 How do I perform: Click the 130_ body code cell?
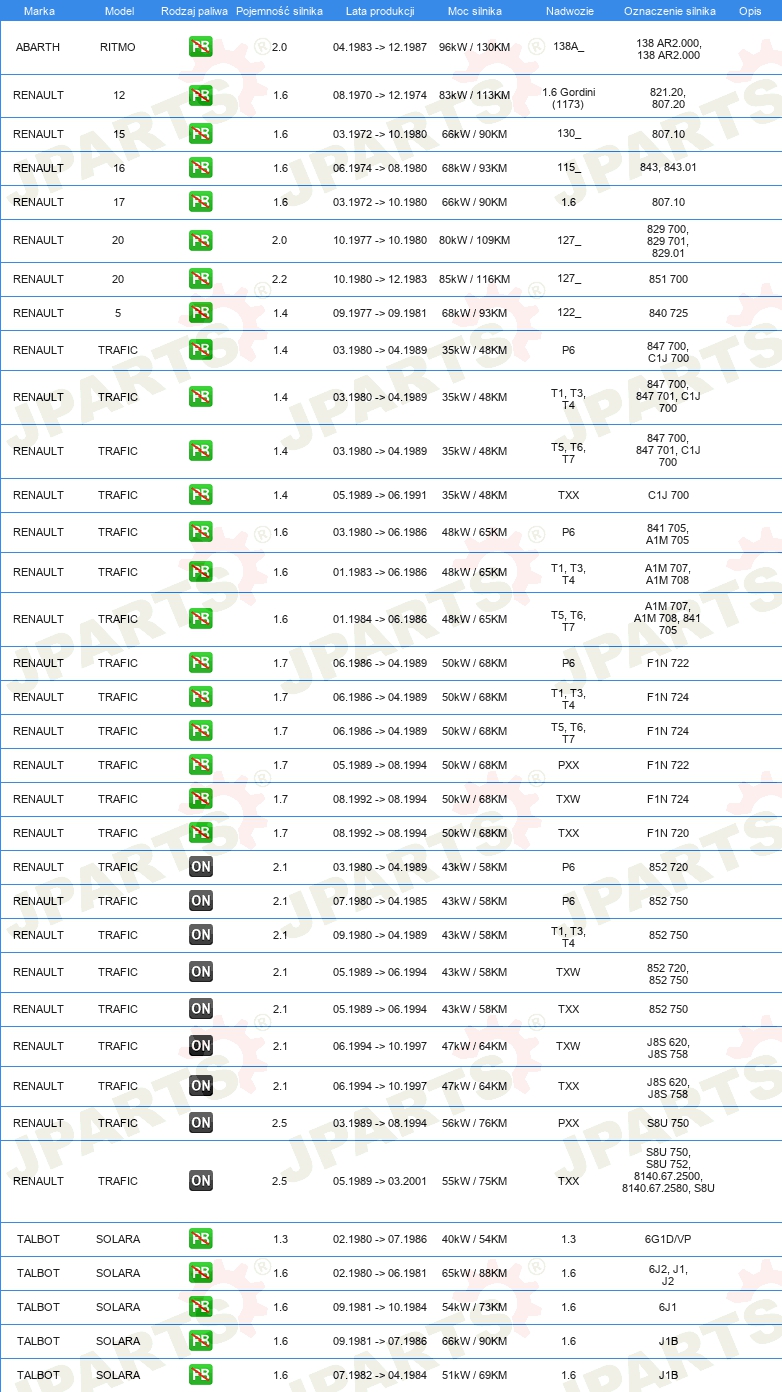[568, 134]
